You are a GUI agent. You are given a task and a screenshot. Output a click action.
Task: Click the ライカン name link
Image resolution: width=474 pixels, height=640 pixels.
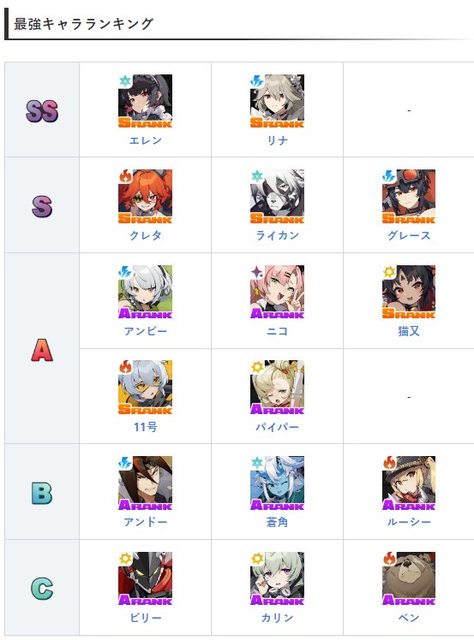tap(277, 236)
